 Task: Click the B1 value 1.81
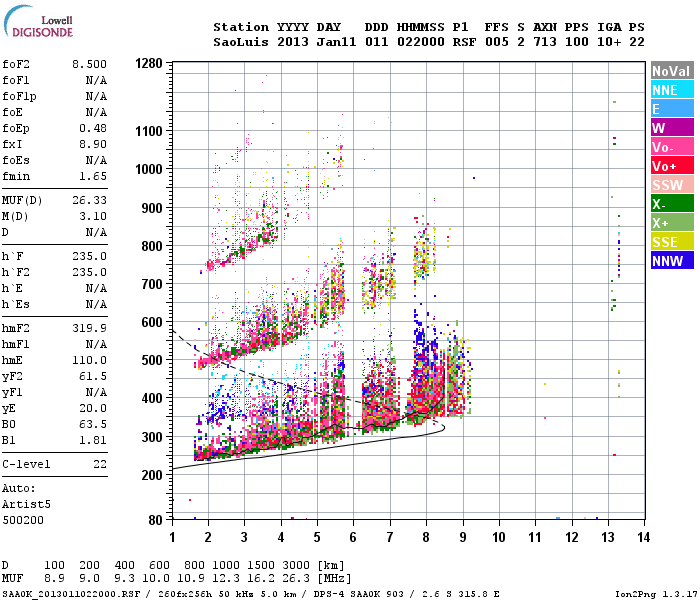coord(93,440)
